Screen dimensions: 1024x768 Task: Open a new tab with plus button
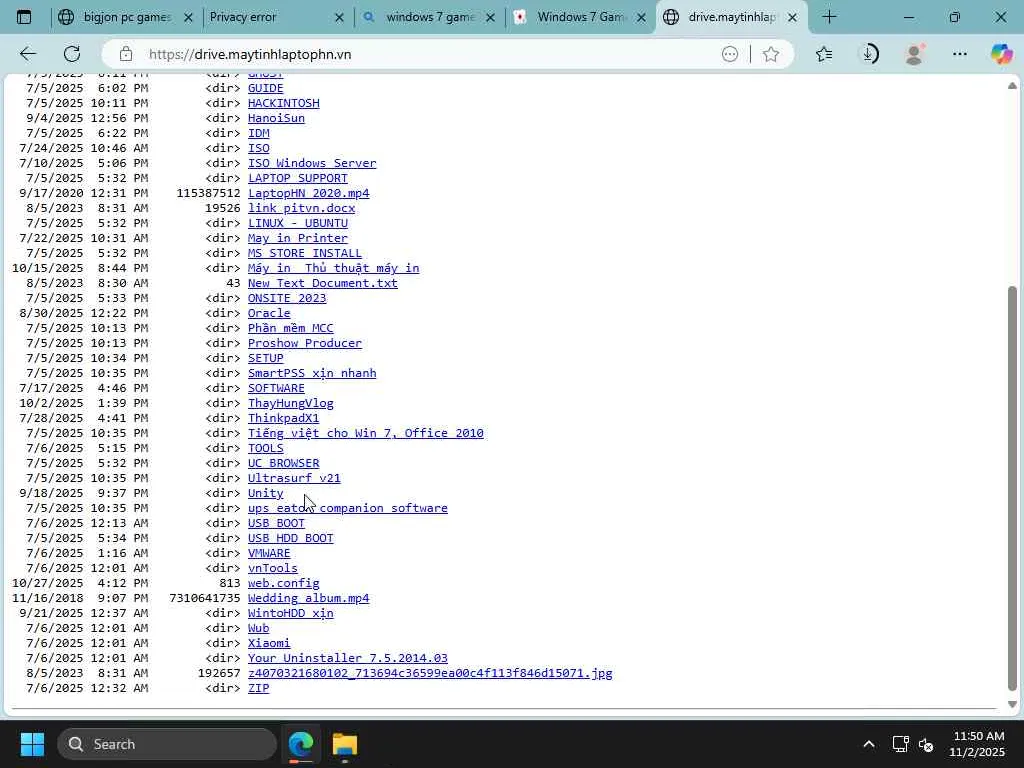tap(829, 17)
